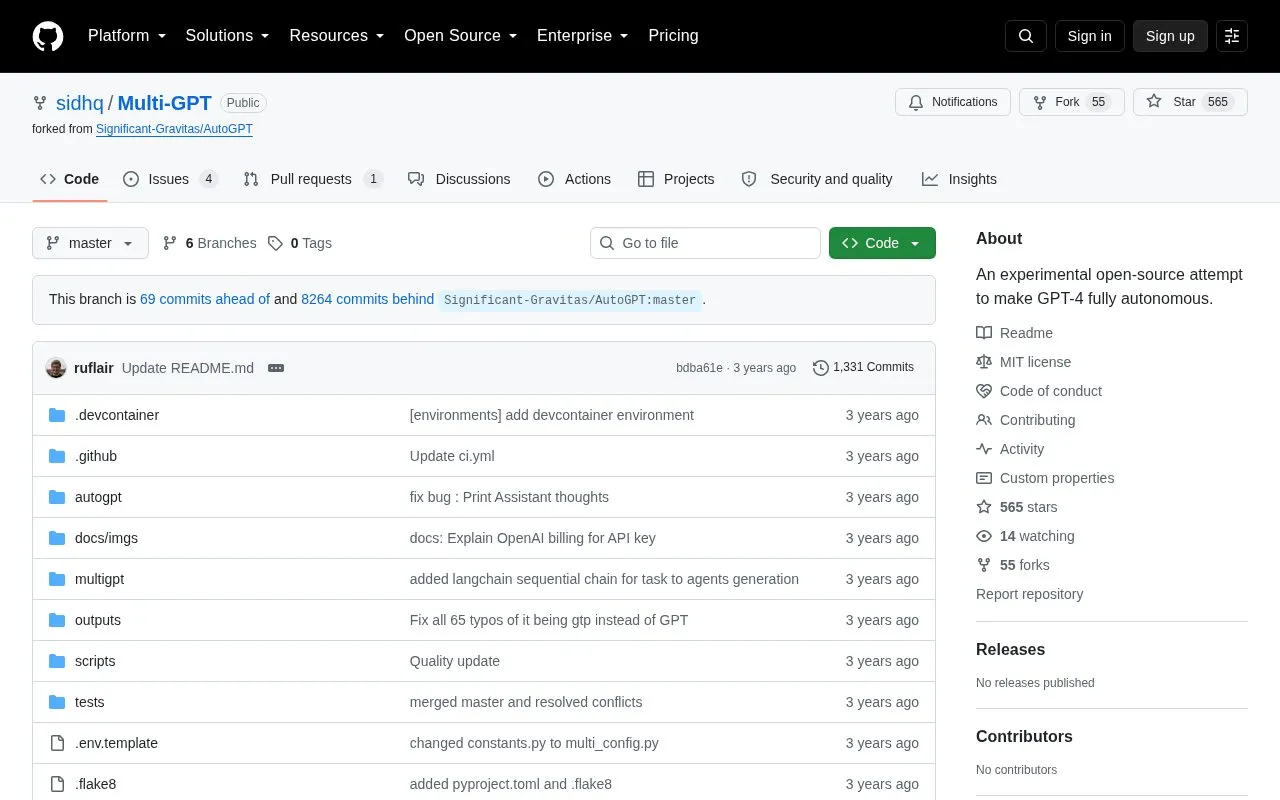Go to the GitHub homepage logo

(48, 36)
